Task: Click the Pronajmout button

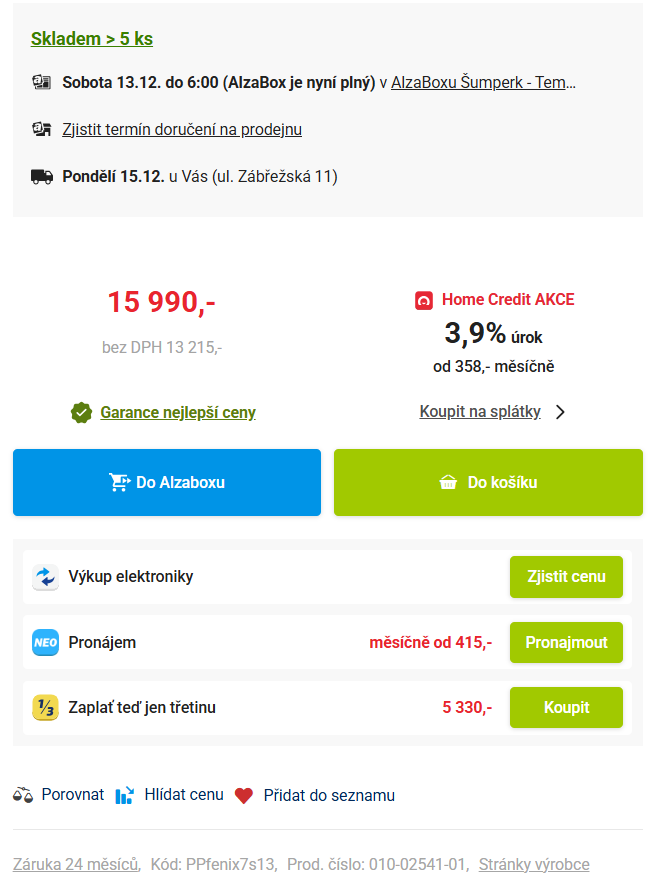Action: pos(566,642)
